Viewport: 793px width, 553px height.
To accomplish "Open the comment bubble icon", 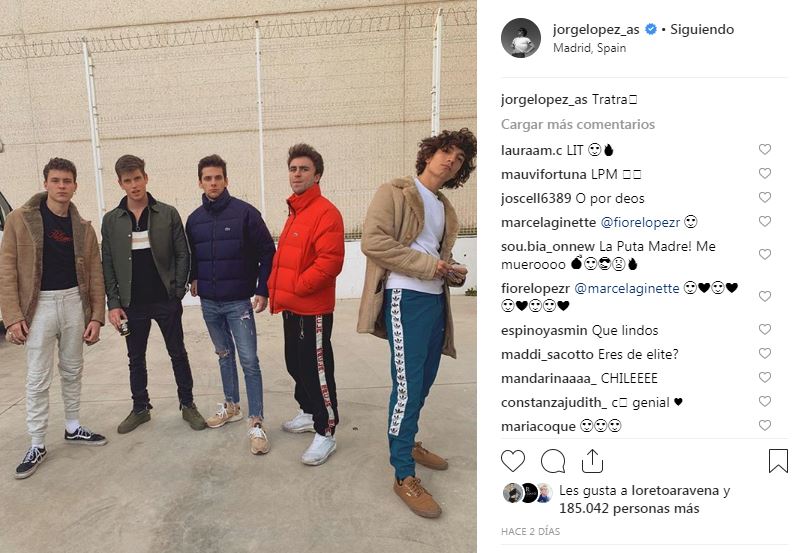I will [x=553, y=461].
